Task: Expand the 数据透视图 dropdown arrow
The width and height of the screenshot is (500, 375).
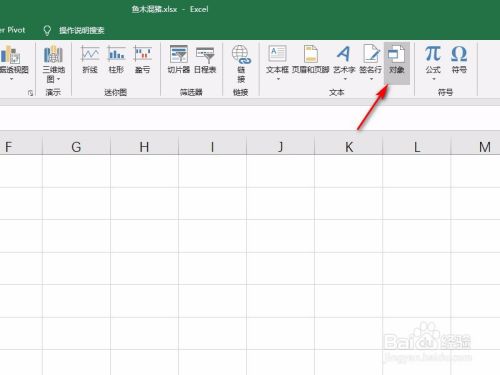Action: tap(12, 79)
